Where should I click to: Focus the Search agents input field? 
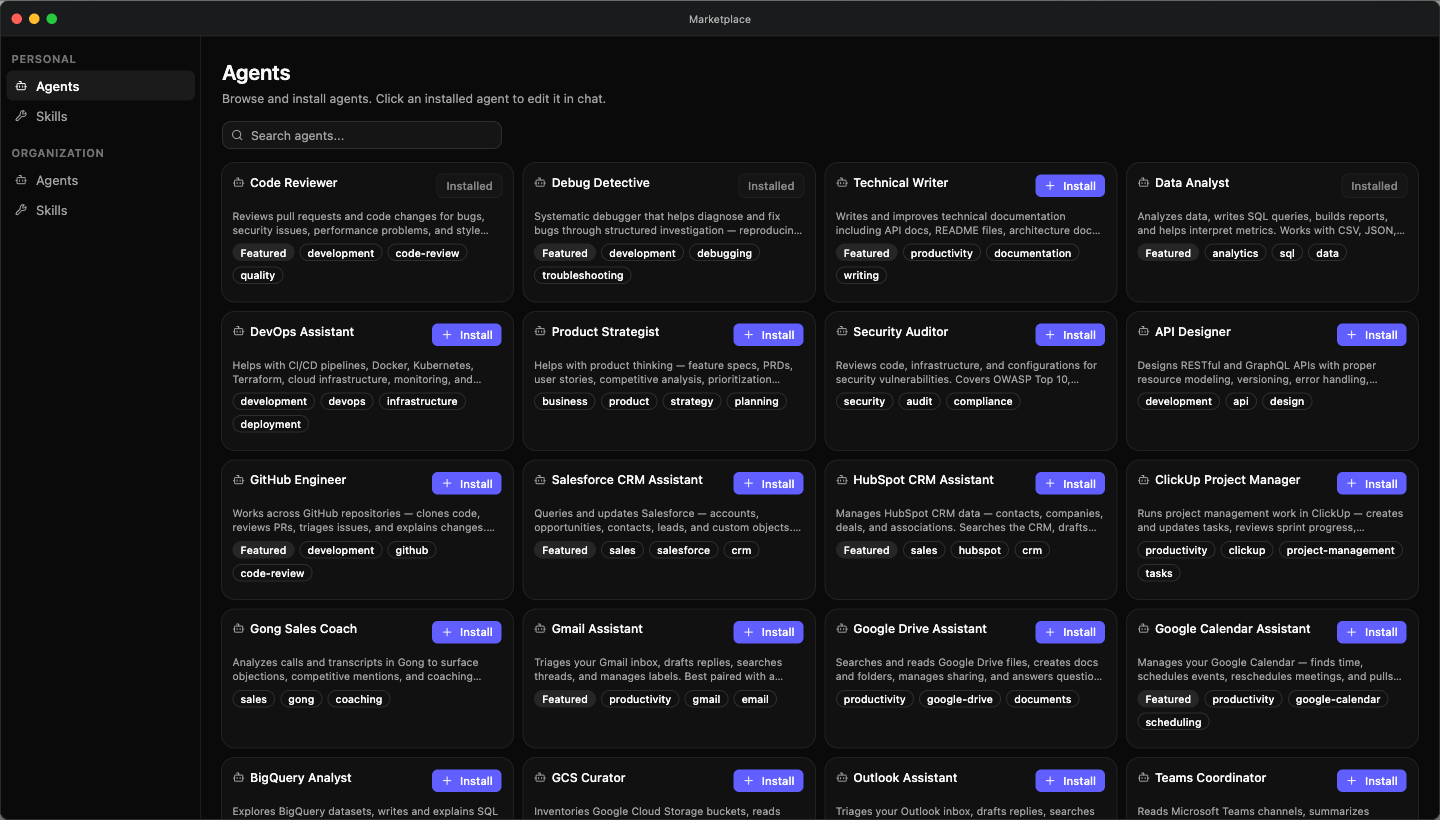362,135
